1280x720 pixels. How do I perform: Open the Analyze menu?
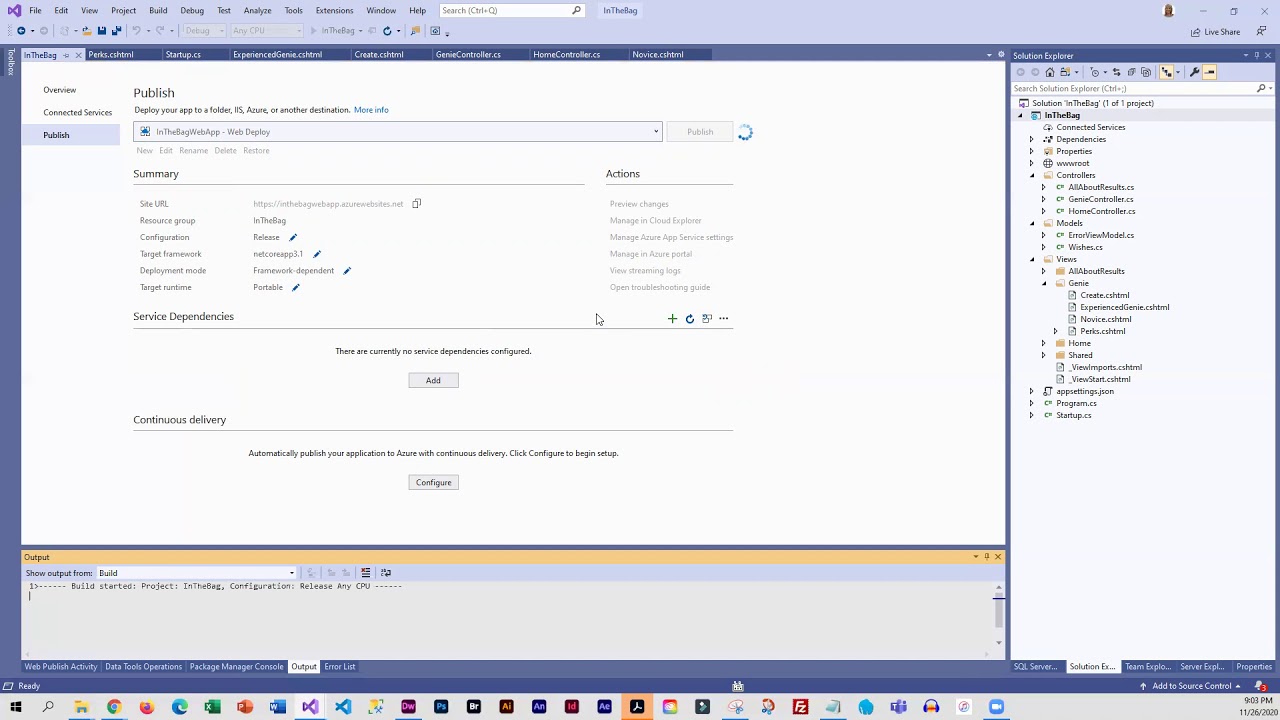[x=257, y=10]
